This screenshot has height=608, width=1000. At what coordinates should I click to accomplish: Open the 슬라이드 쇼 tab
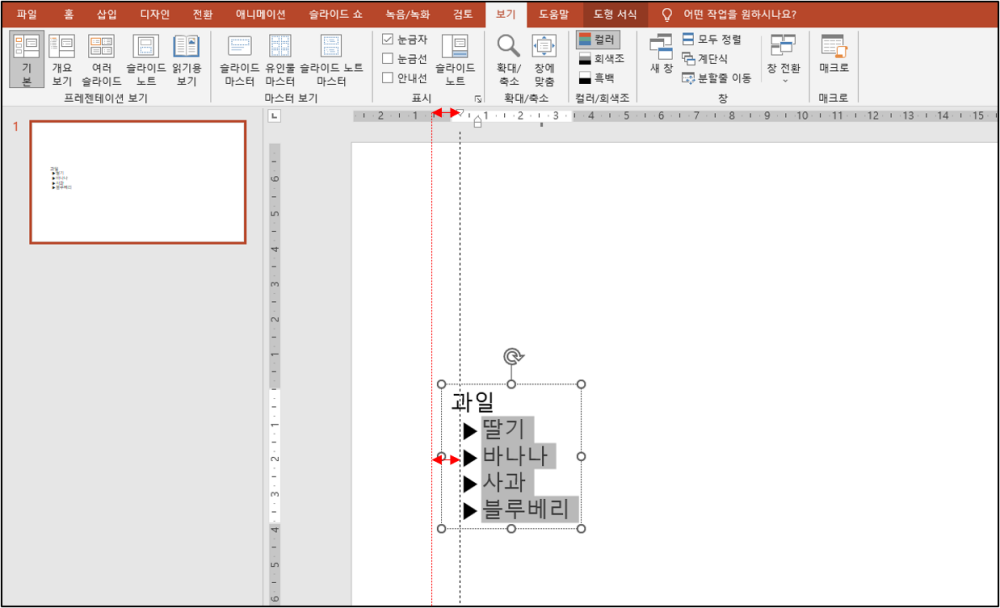tap(335, 14)
